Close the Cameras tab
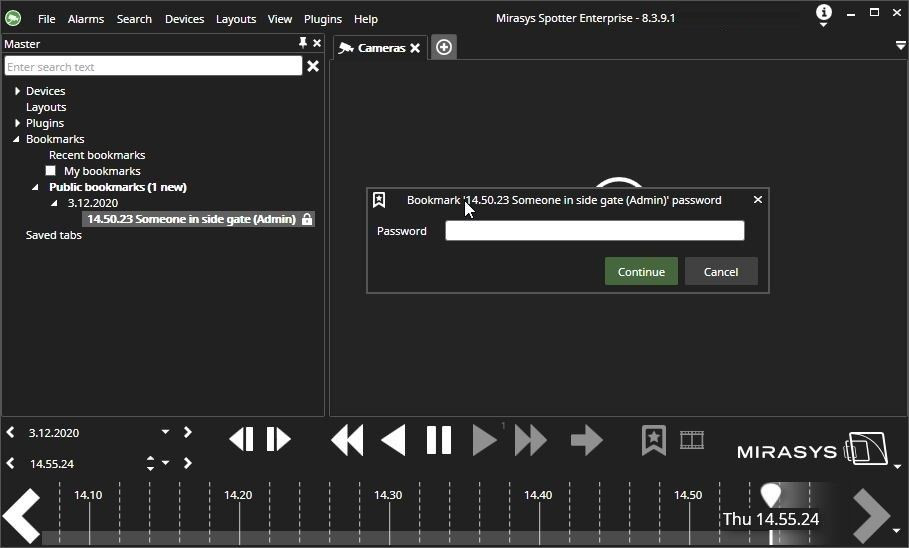This screenshot has height=548, width=909. 415,48
